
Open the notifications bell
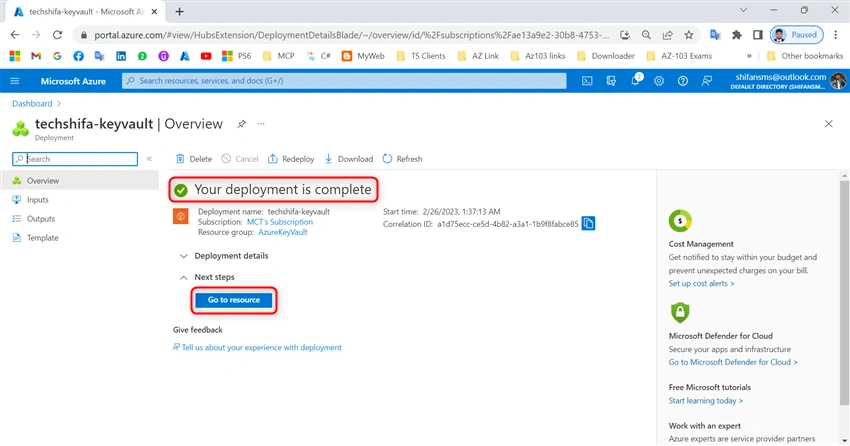635,81
